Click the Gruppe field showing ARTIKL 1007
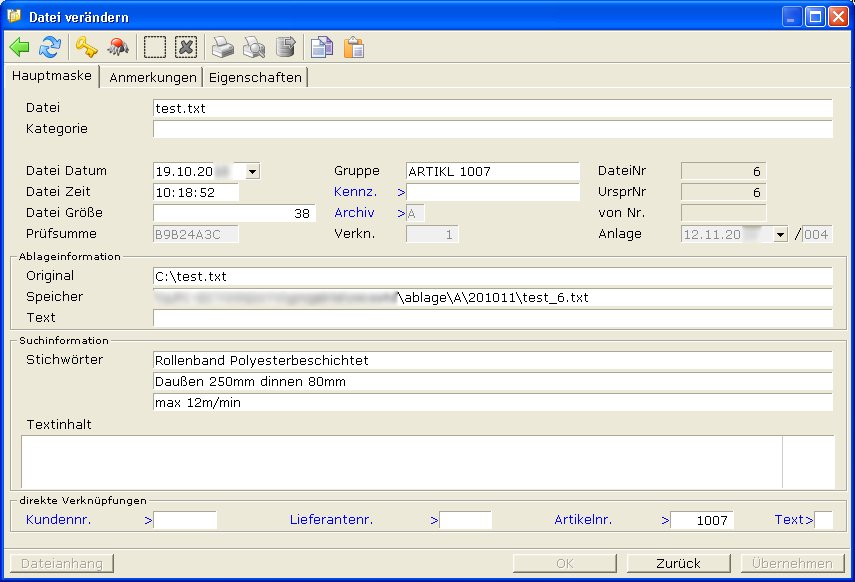This screenshot has width=855, height=582. coord(492,171)
